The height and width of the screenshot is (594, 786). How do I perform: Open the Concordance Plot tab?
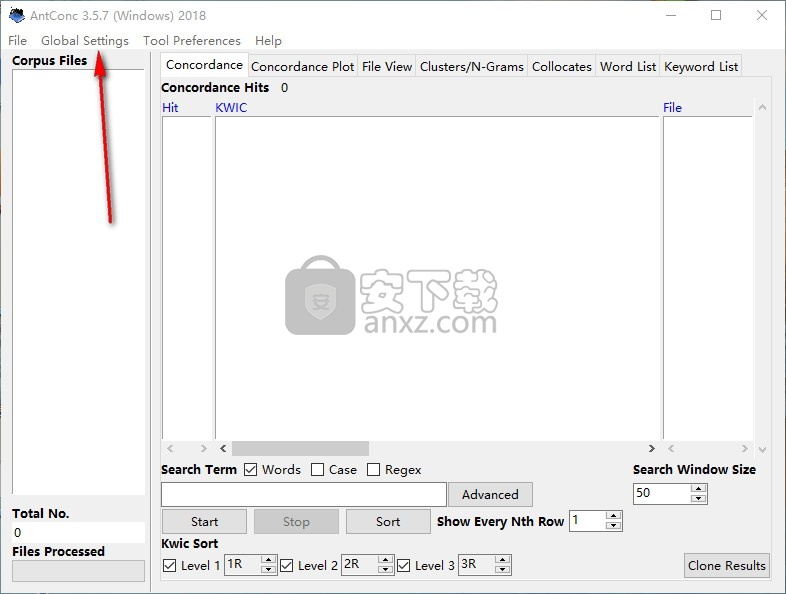pos(302,66)
